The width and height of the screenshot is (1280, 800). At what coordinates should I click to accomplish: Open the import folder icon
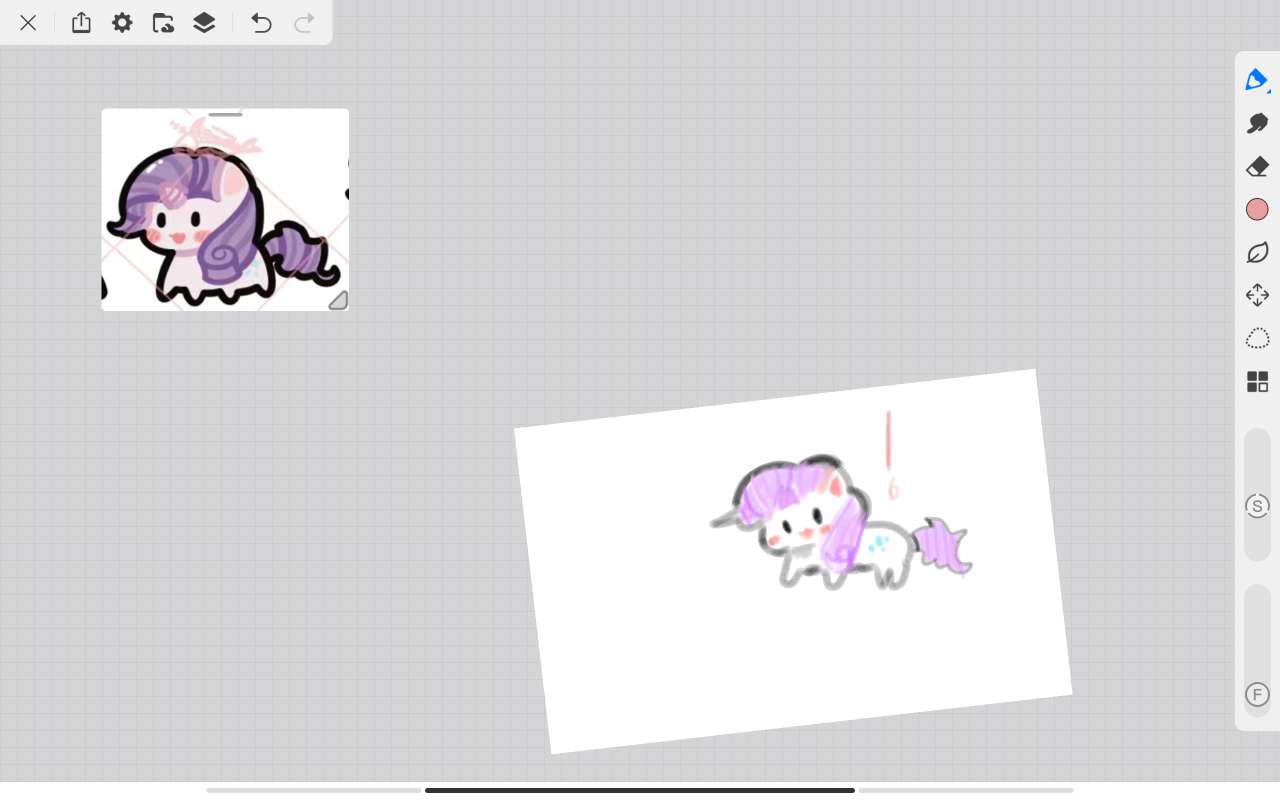coord(163,23)
